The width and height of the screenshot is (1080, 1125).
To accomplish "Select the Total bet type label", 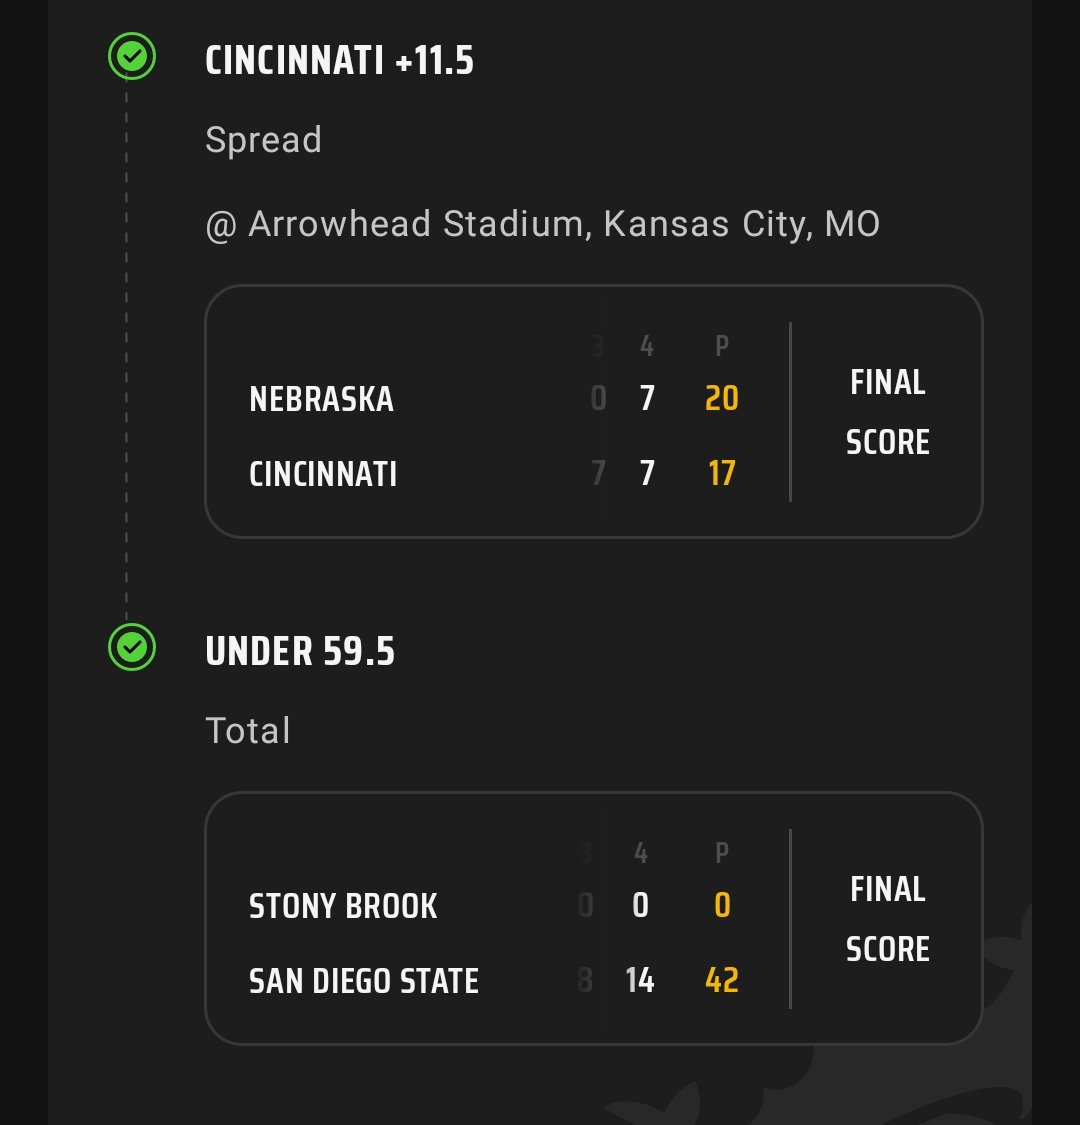I will click(248, 731).
